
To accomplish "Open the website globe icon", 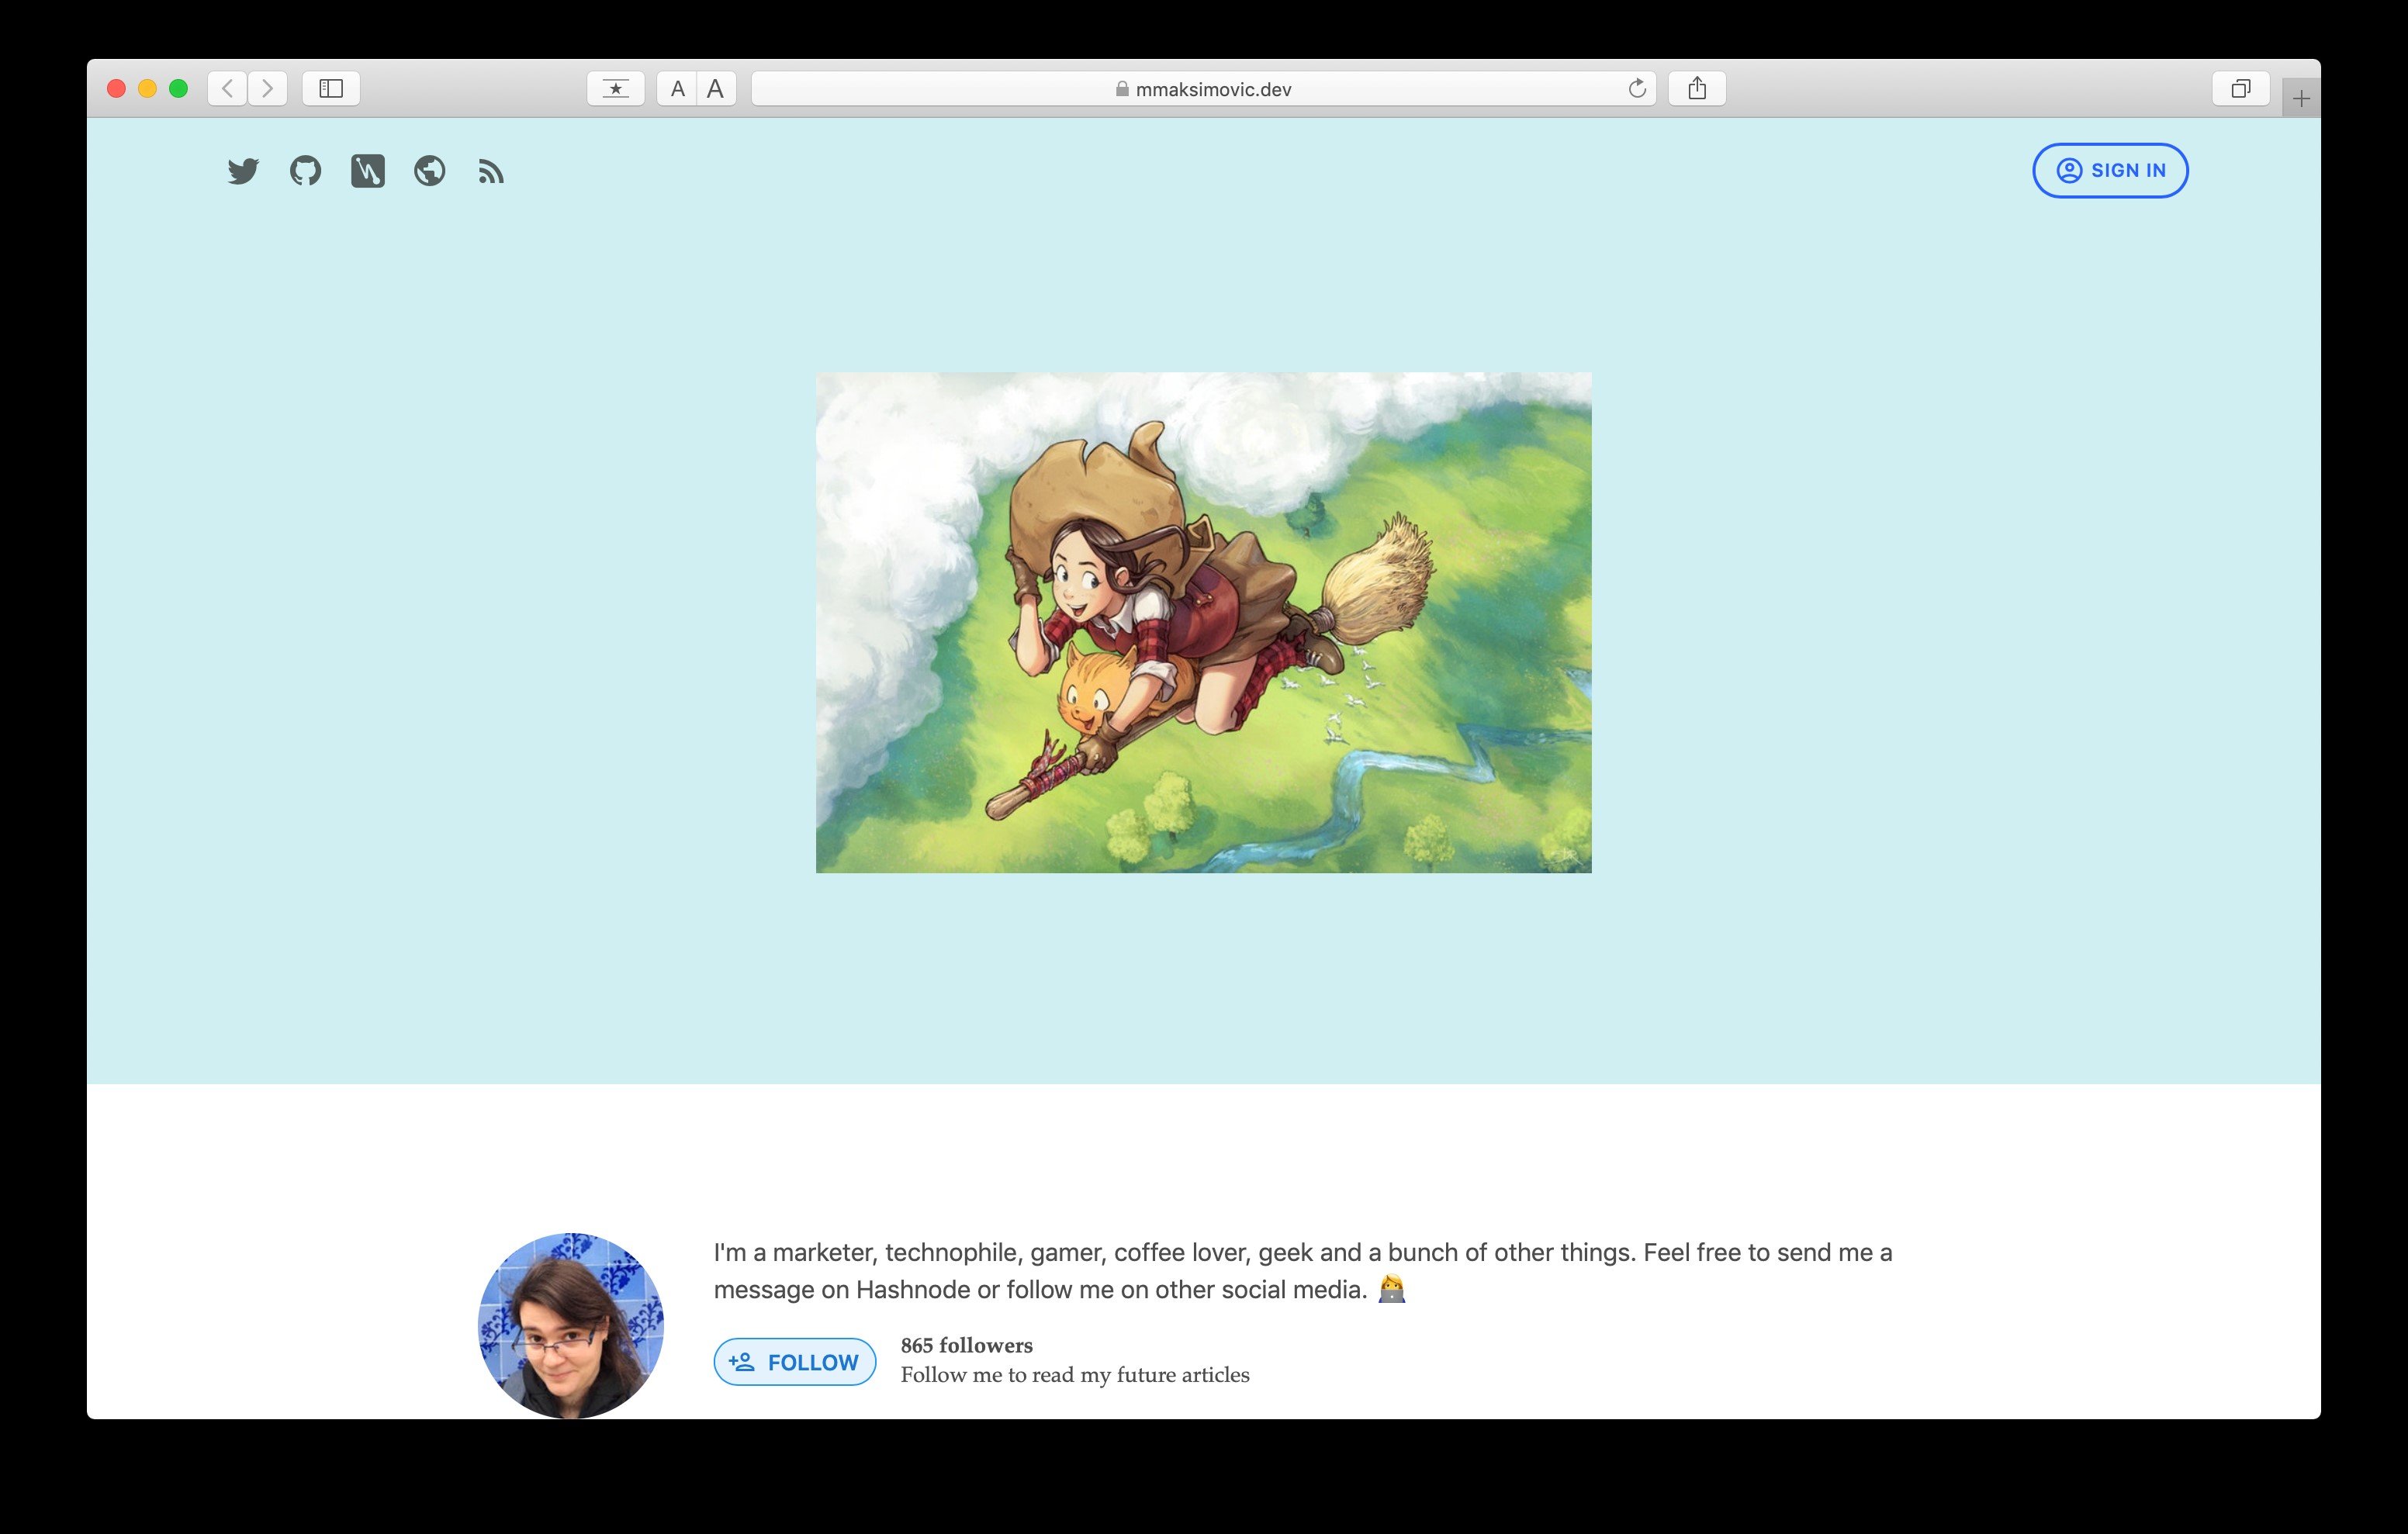I will [430, 171].
